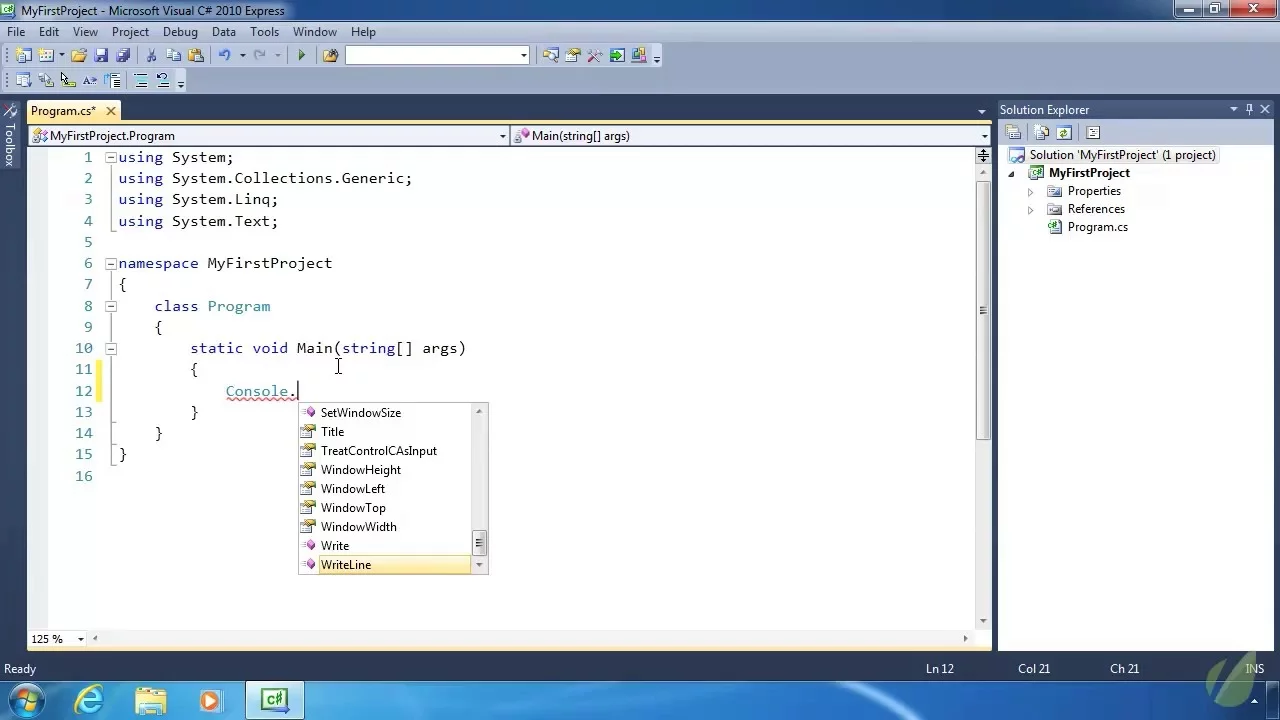
Task: Click the New Project toolbar icon
Action: [24, 56]
